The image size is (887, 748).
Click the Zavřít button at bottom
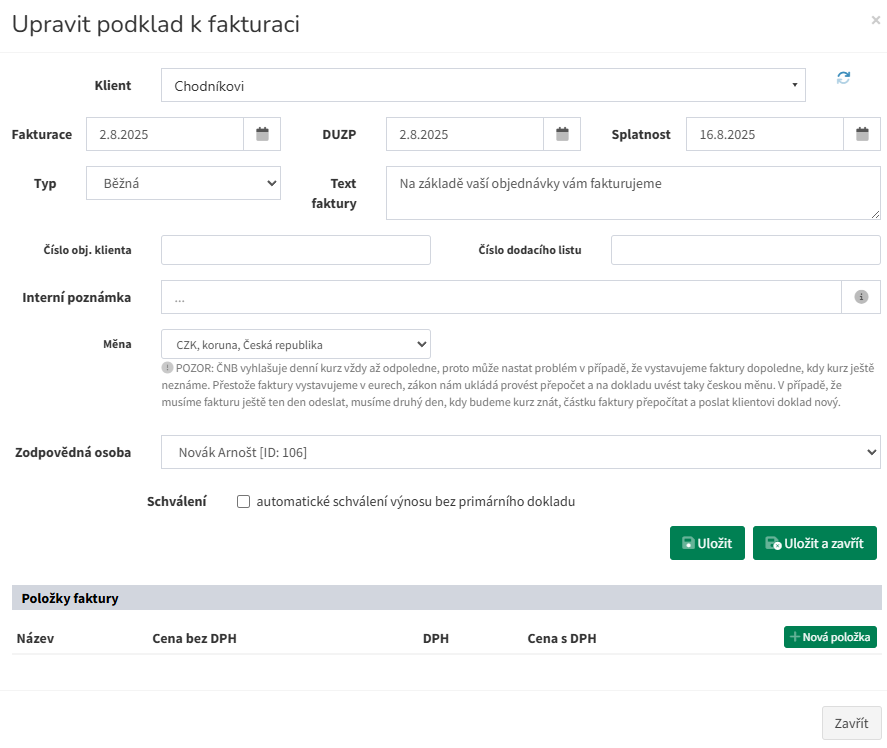coord(851,723)
